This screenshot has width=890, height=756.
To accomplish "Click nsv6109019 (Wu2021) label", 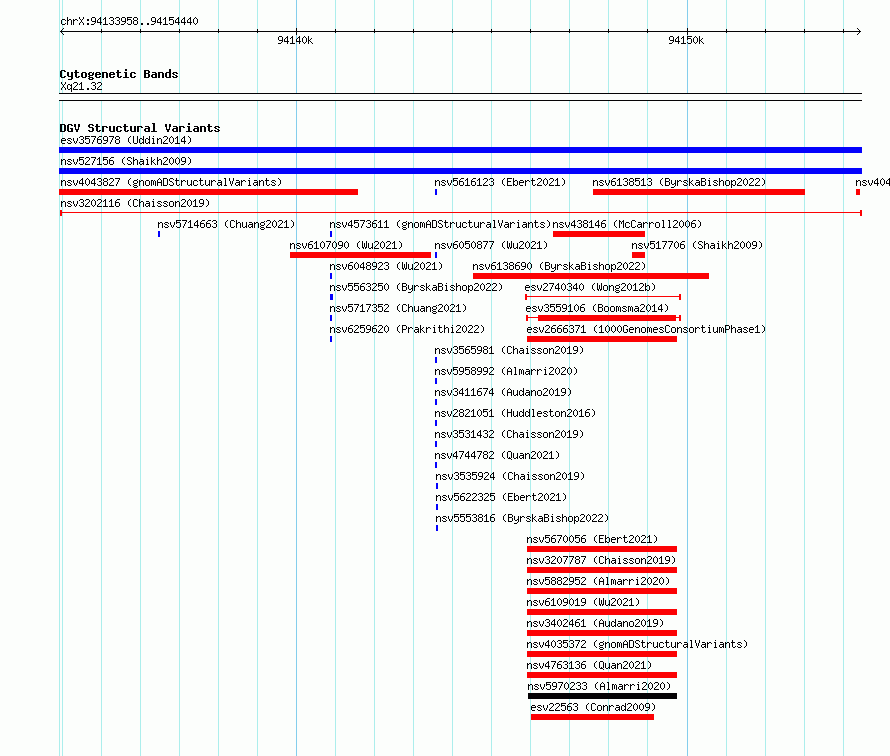I will pos(583,602).
